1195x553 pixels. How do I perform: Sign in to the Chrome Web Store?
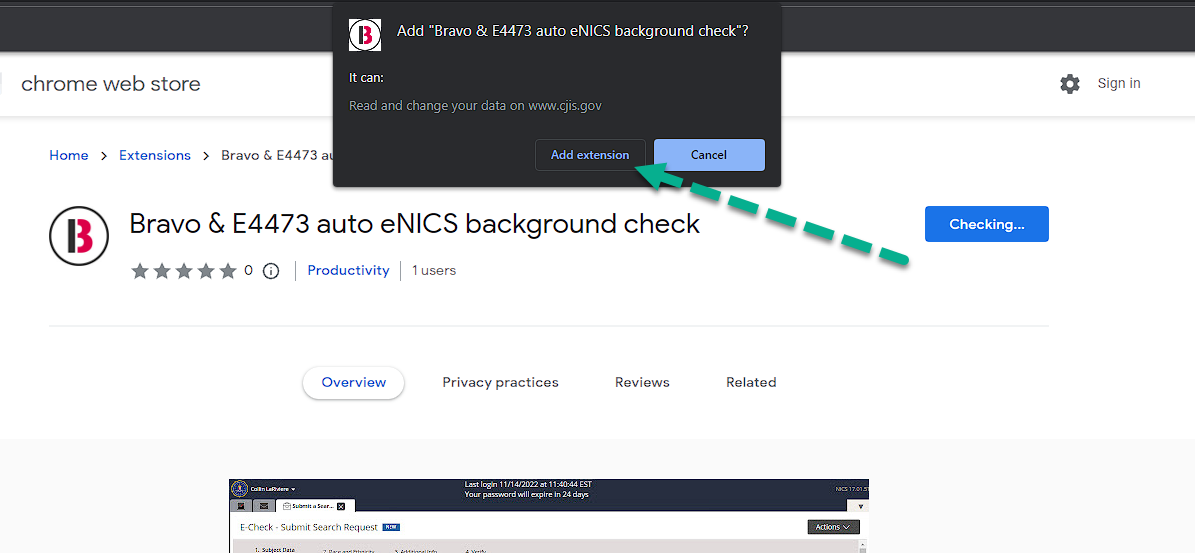(1119, 83)
